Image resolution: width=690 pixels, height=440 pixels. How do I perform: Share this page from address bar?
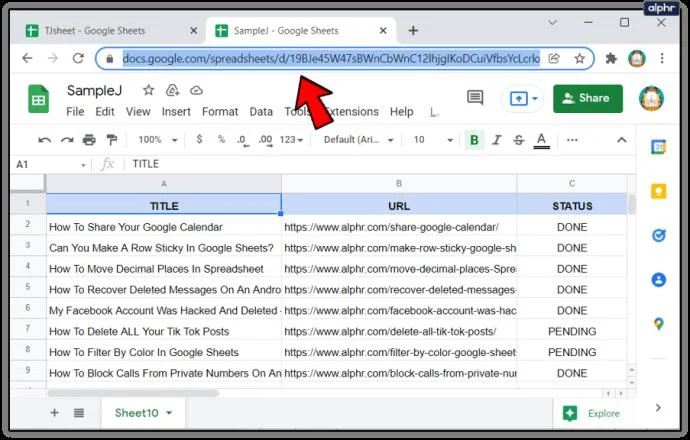point(554,58)
